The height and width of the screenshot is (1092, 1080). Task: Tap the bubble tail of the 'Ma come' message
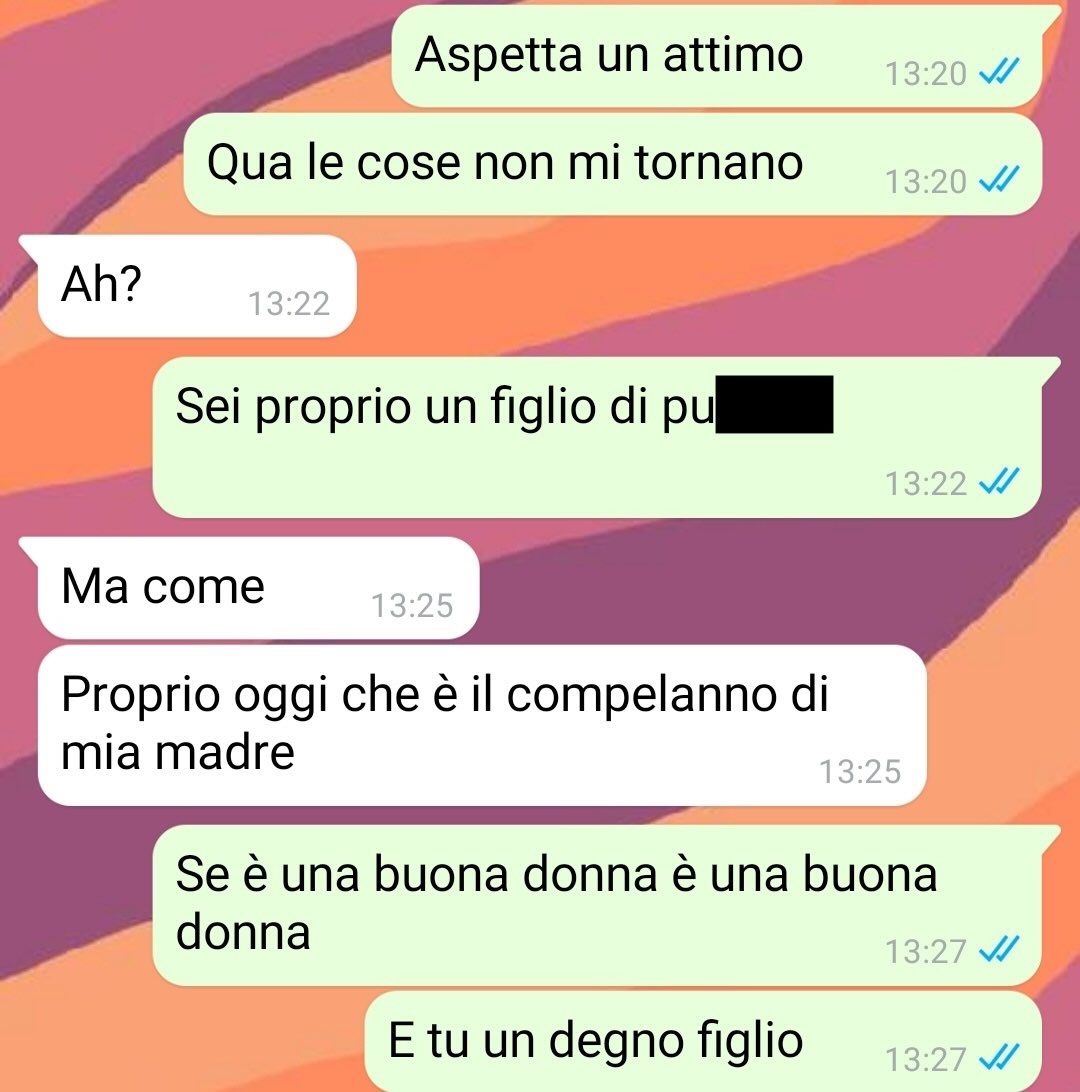click(29, 548)
